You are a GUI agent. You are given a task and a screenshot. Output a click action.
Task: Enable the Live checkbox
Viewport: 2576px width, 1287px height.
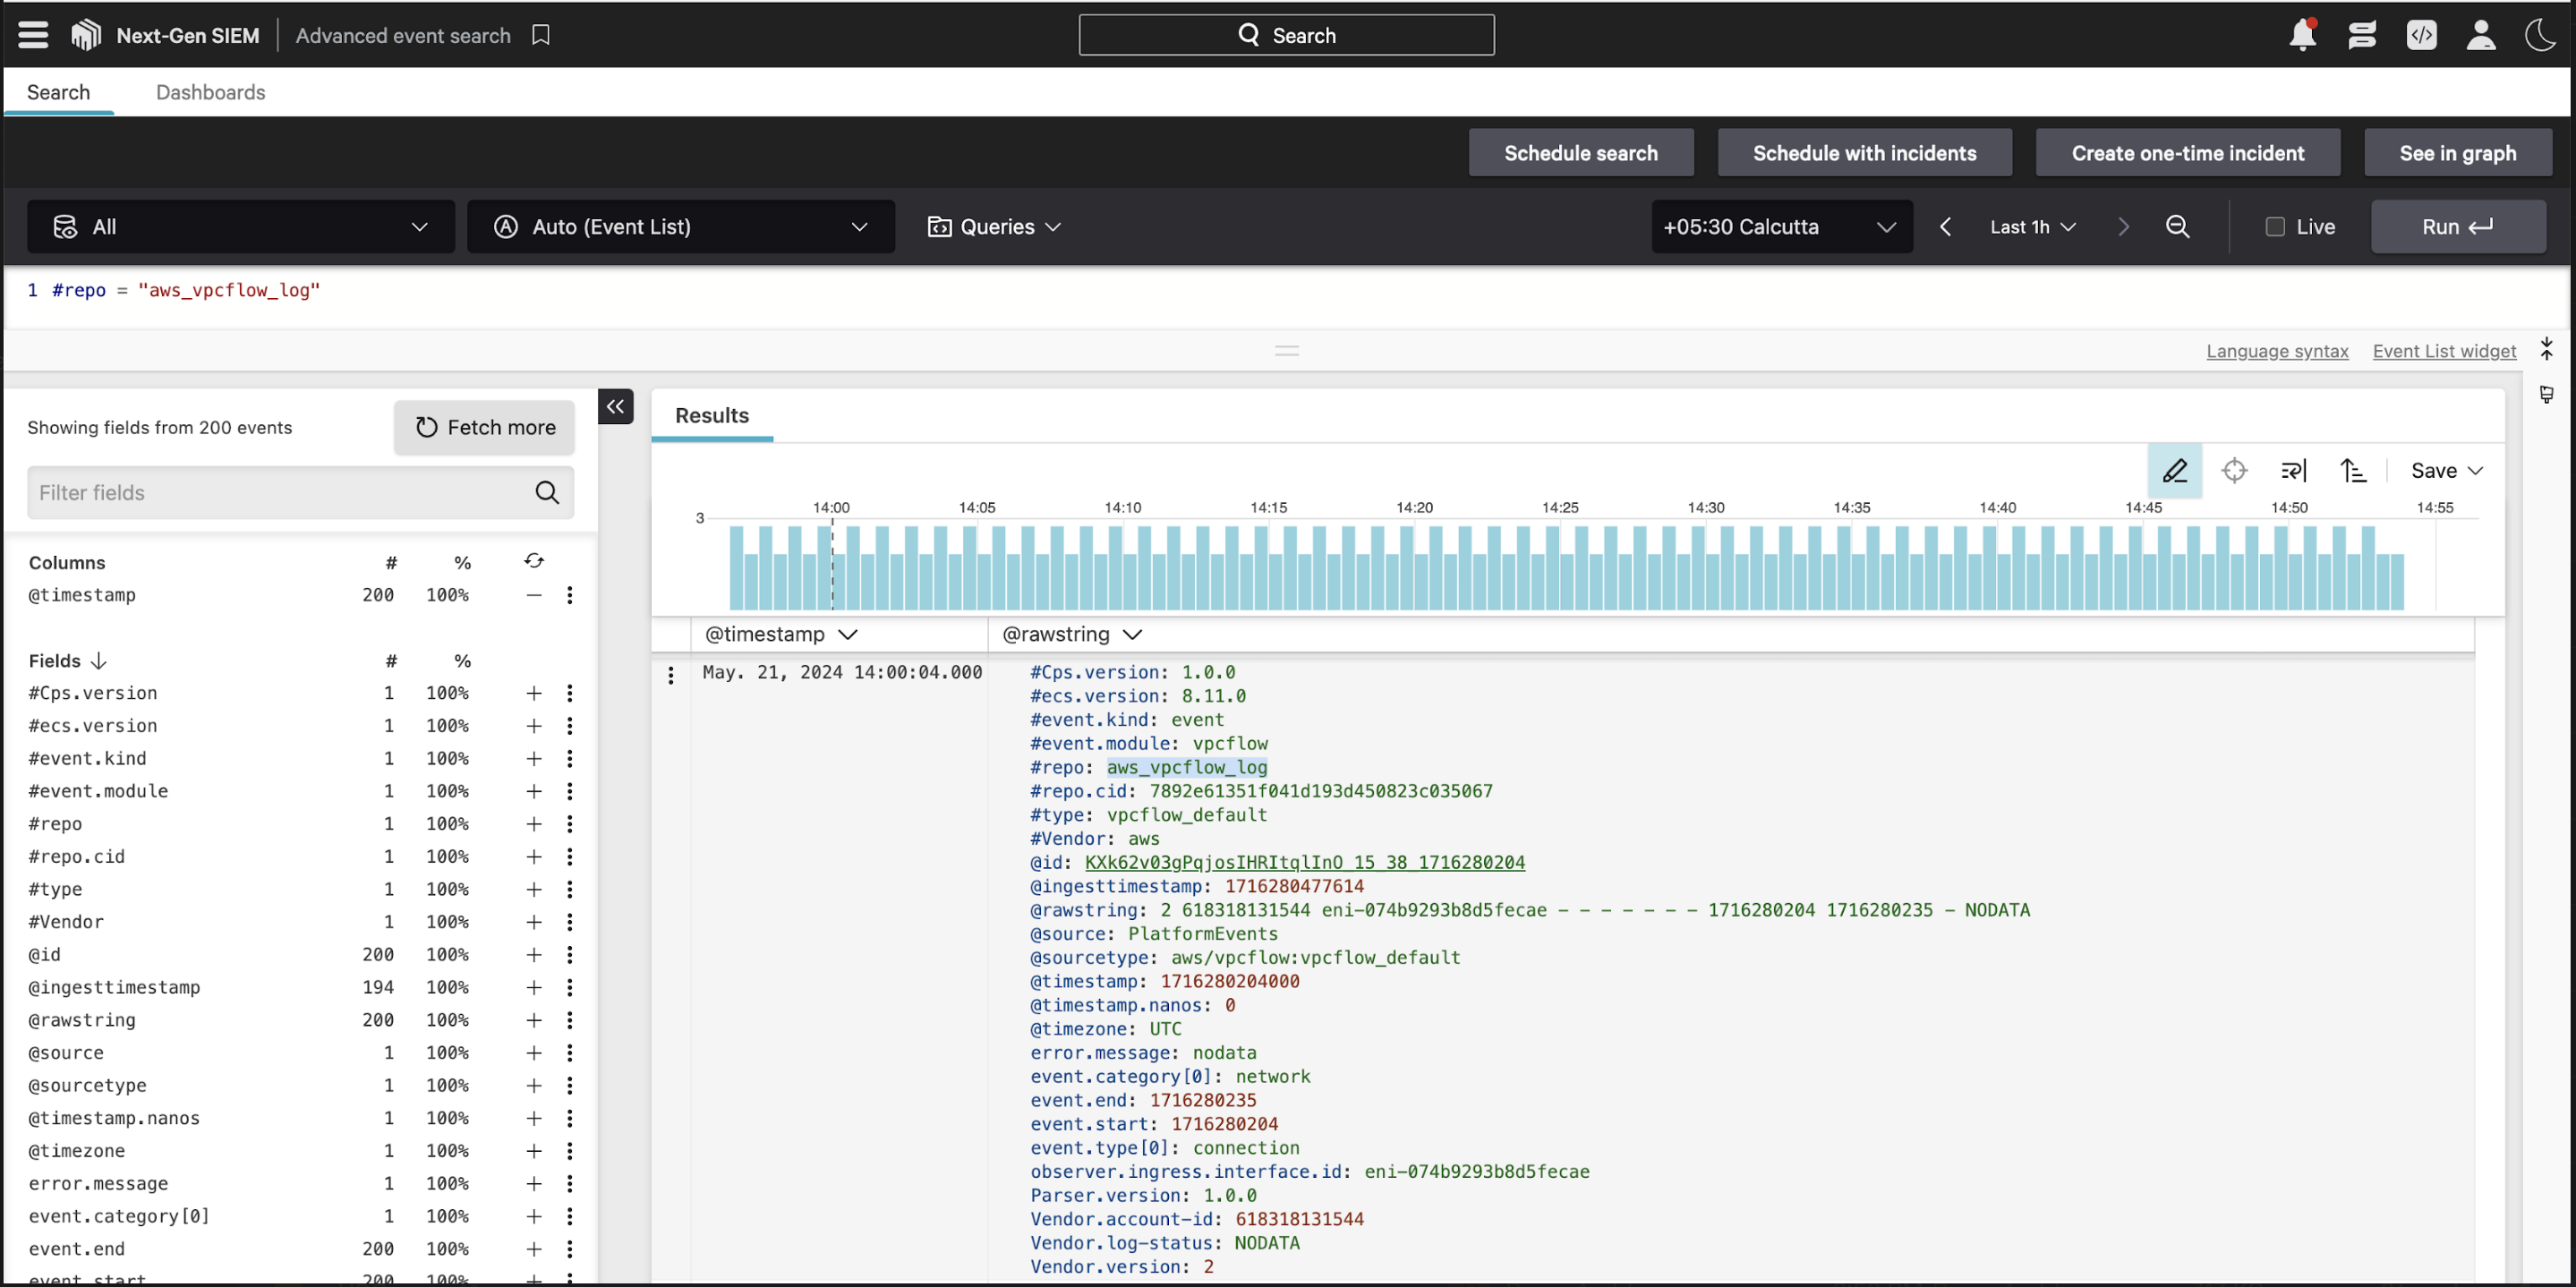[x=2275, y=227]
